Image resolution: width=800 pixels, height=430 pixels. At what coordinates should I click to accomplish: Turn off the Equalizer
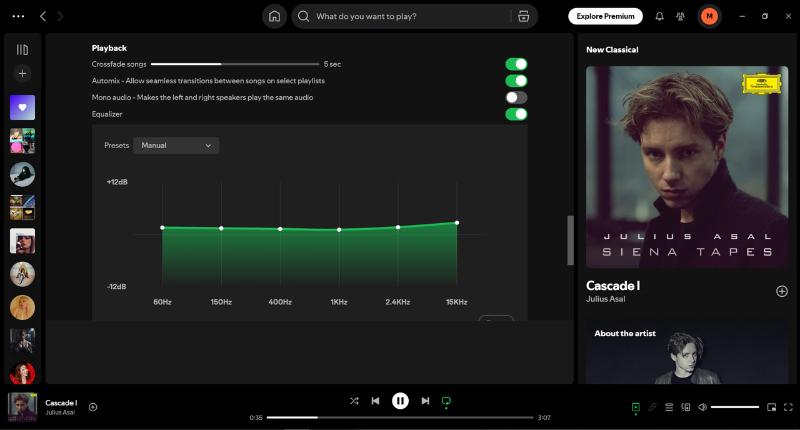coord(516,114)
